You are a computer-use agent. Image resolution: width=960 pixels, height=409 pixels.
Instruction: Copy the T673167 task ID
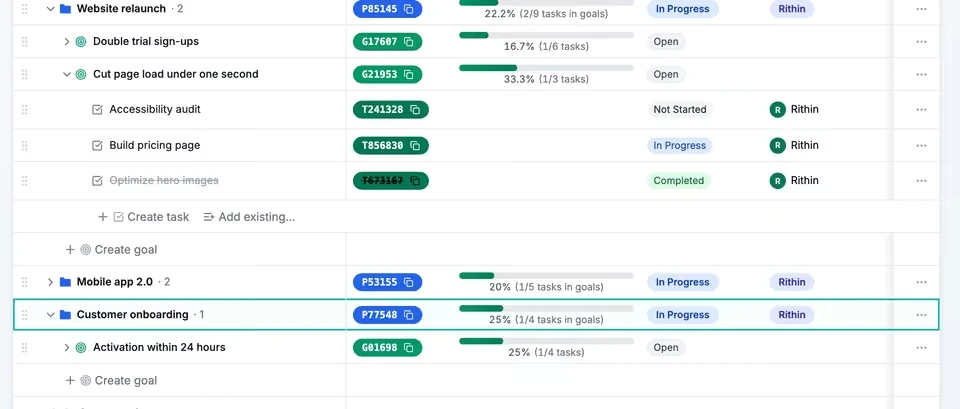415,181
